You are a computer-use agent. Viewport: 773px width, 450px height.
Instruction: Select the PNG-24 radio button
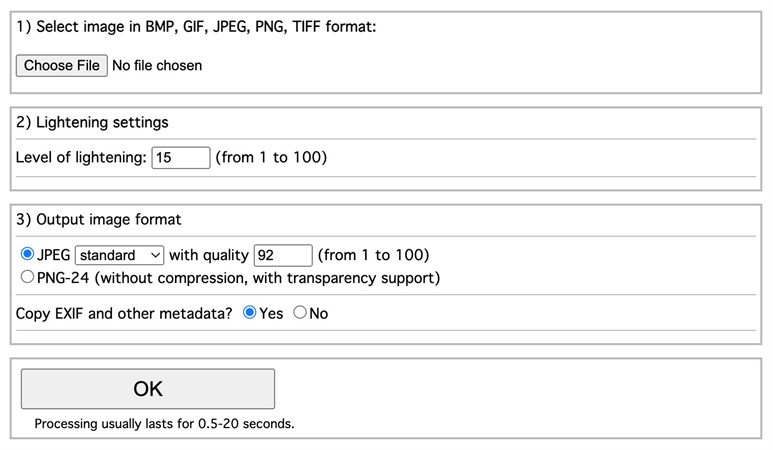27,277
